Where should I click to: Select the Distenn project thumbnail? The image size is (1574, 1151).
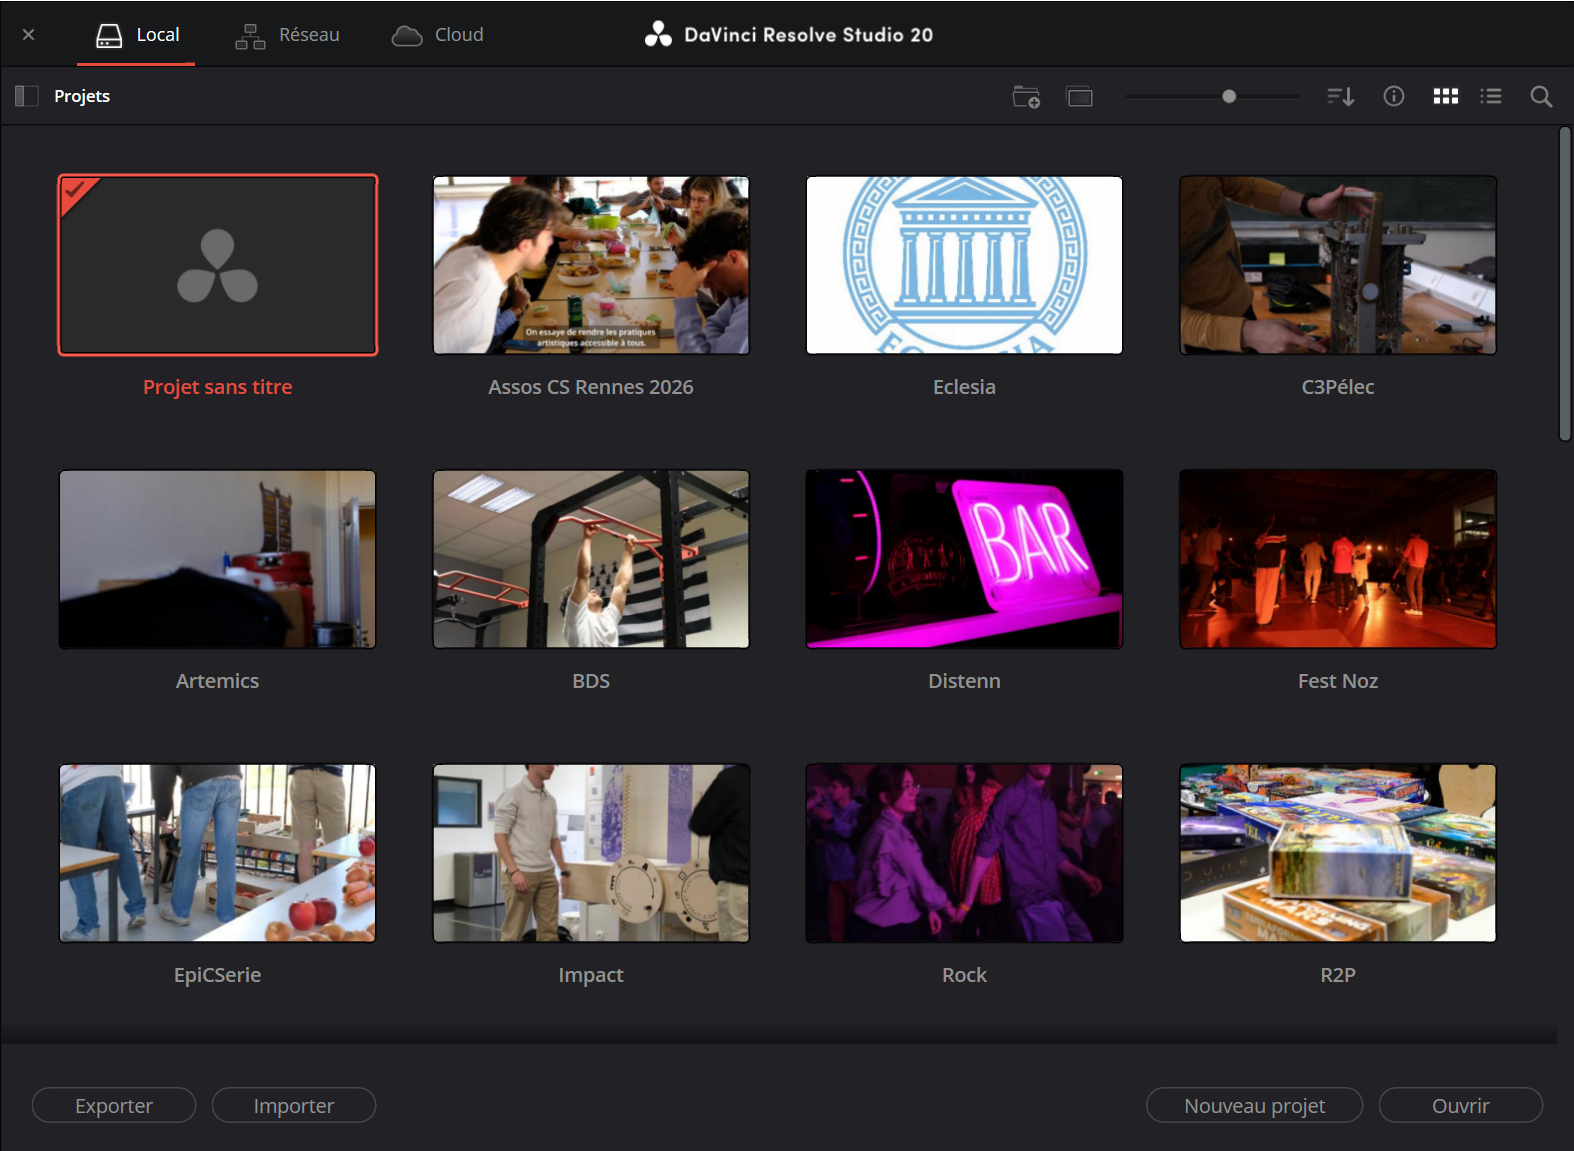coord(964,559)
